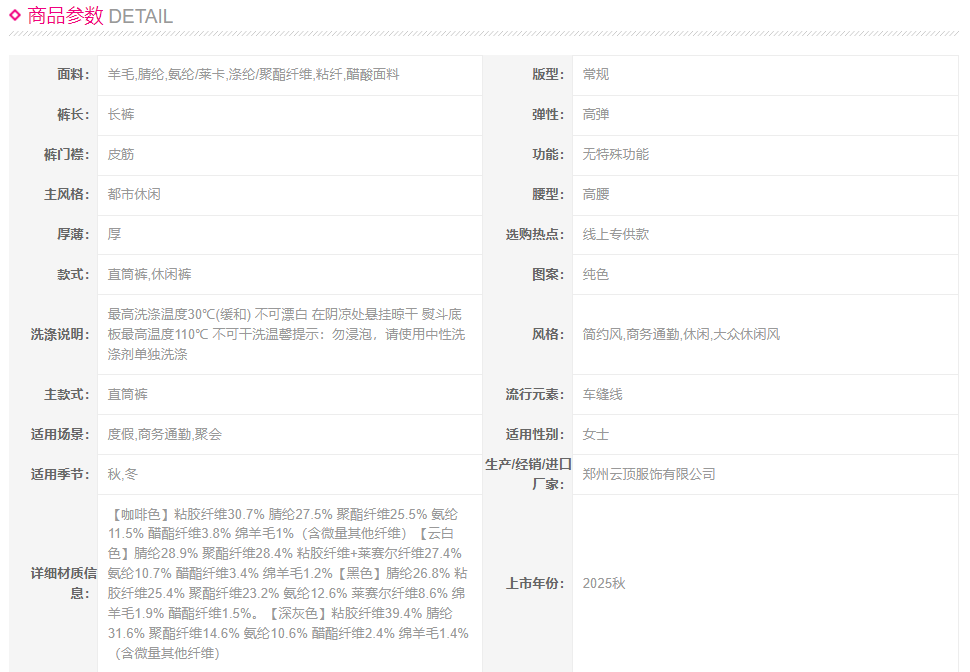This screenshot has height=672, width=970.
Task: Select the 功能 label
Action: (x=548, y=155)
